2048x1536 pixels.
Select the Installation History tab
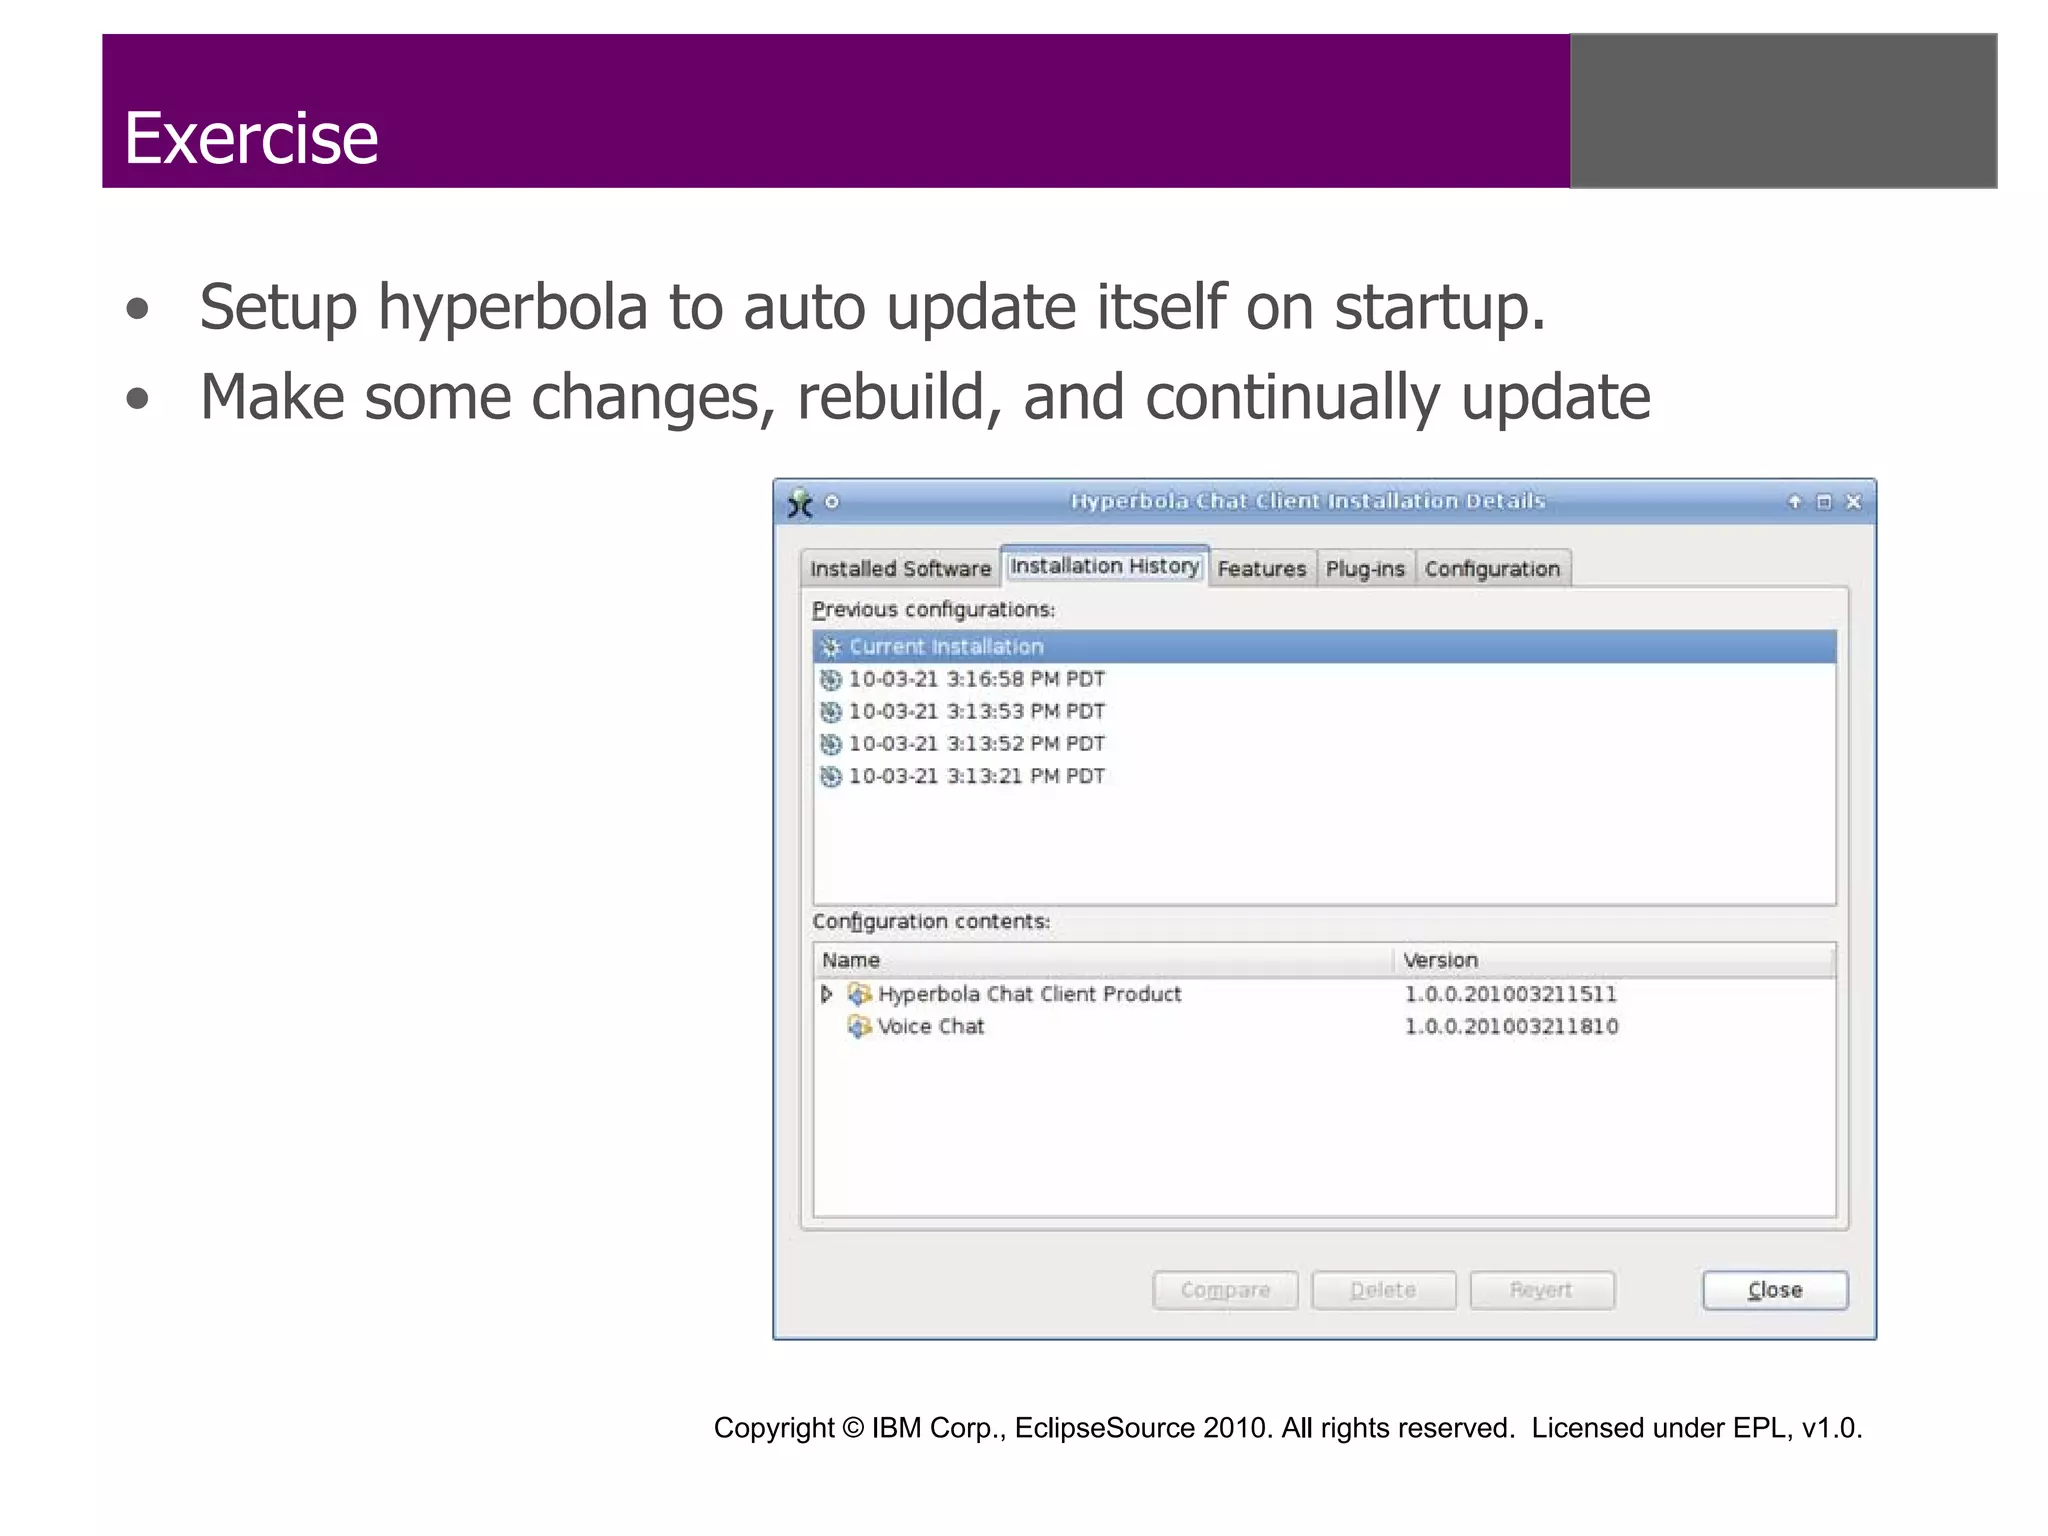point(1104,566)
